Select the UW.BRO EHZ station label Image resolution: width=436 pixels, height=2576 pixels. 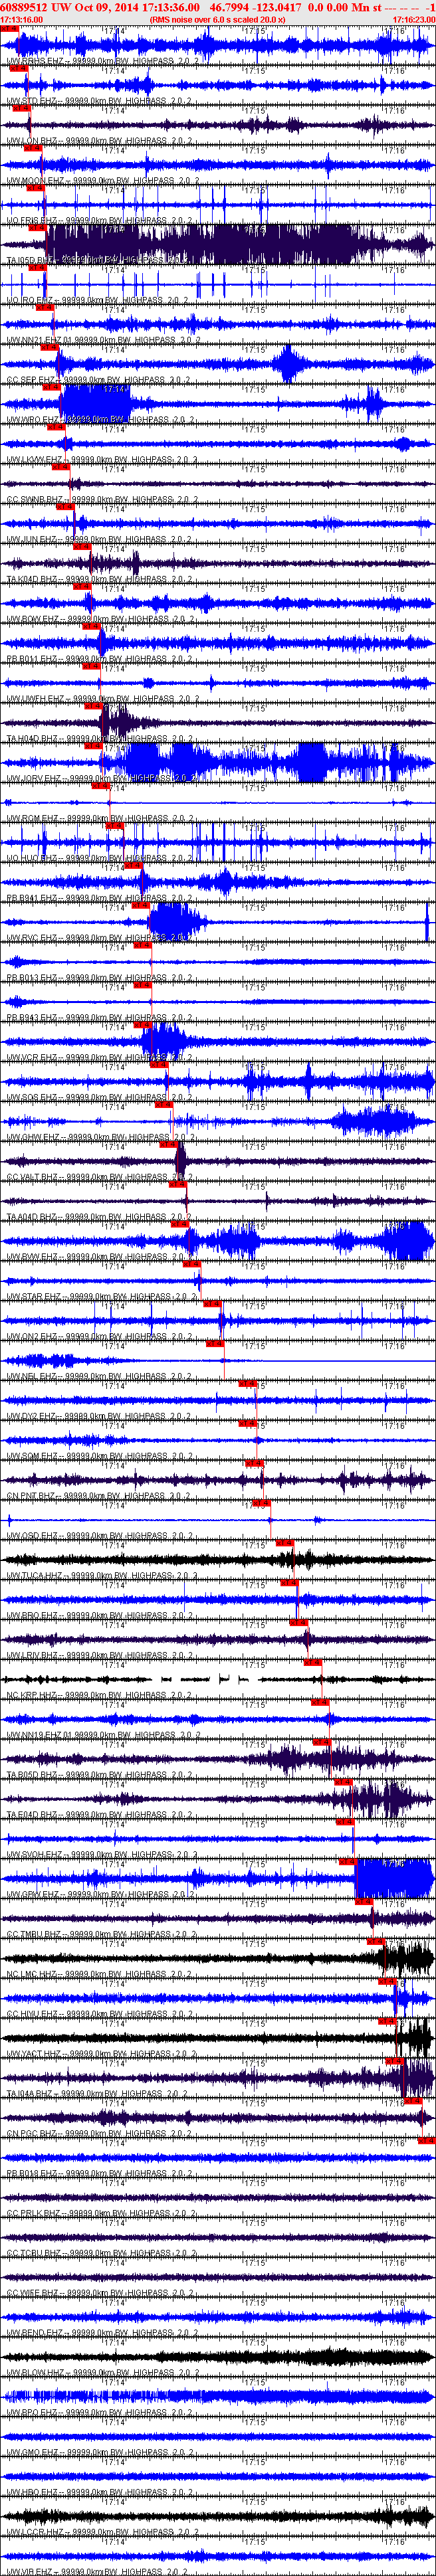99,1616
